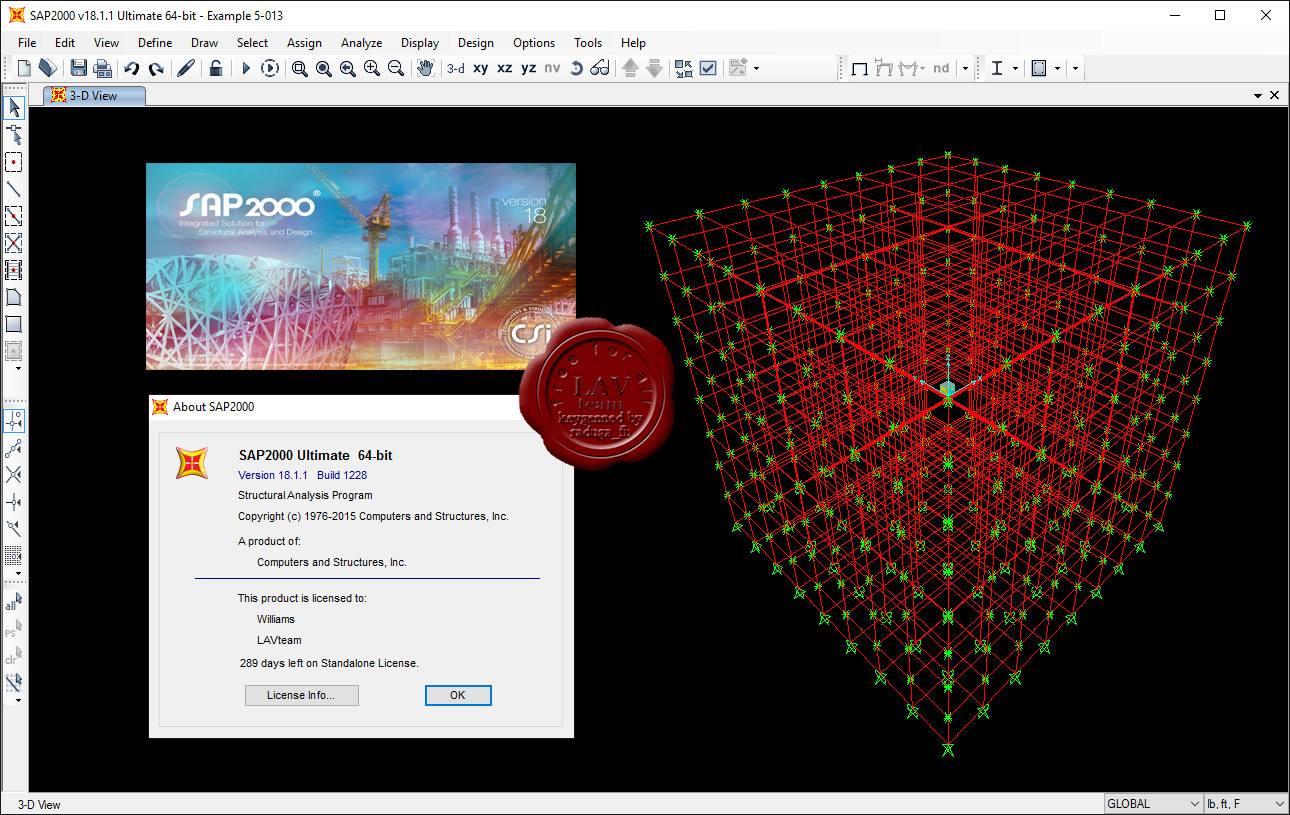Screen dimensions: 1290x815
Task: Open a model file via the Open icon
Action: pyautogui.click(x=48, y=68)
